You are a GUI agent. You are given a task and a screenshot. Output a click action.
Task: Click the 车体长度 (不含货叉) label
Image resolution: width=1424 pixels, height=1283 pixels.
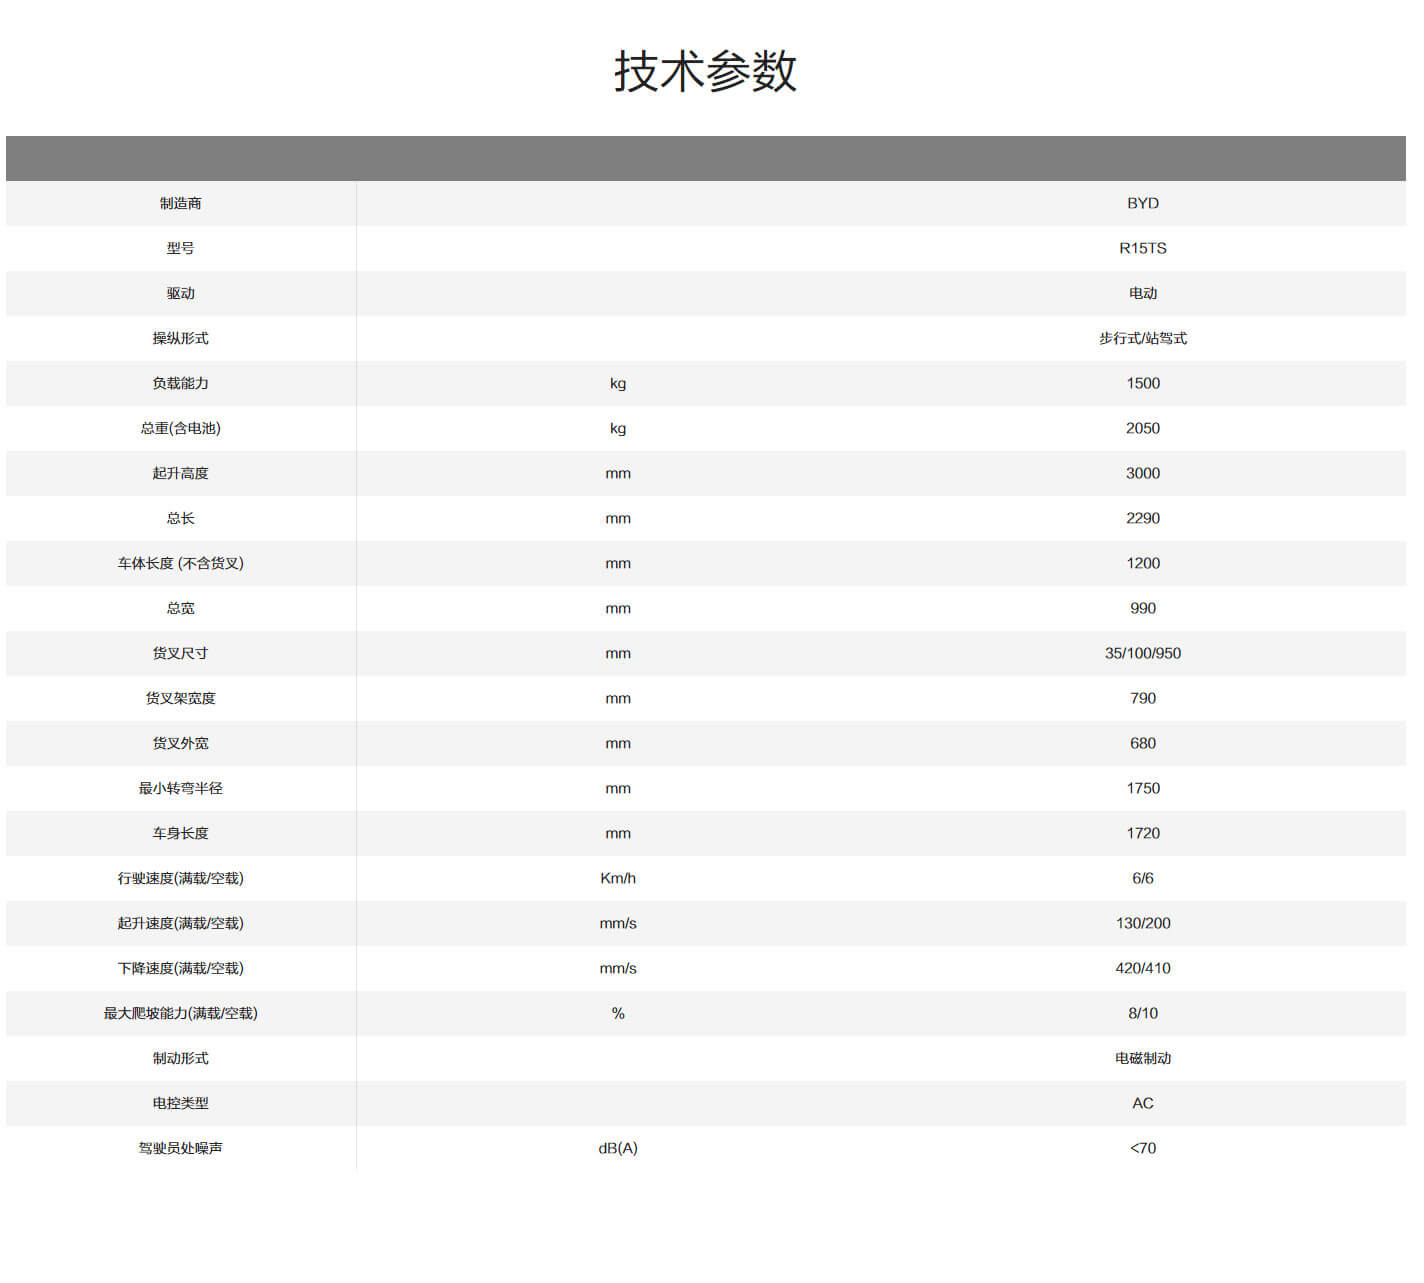[180, 563]
